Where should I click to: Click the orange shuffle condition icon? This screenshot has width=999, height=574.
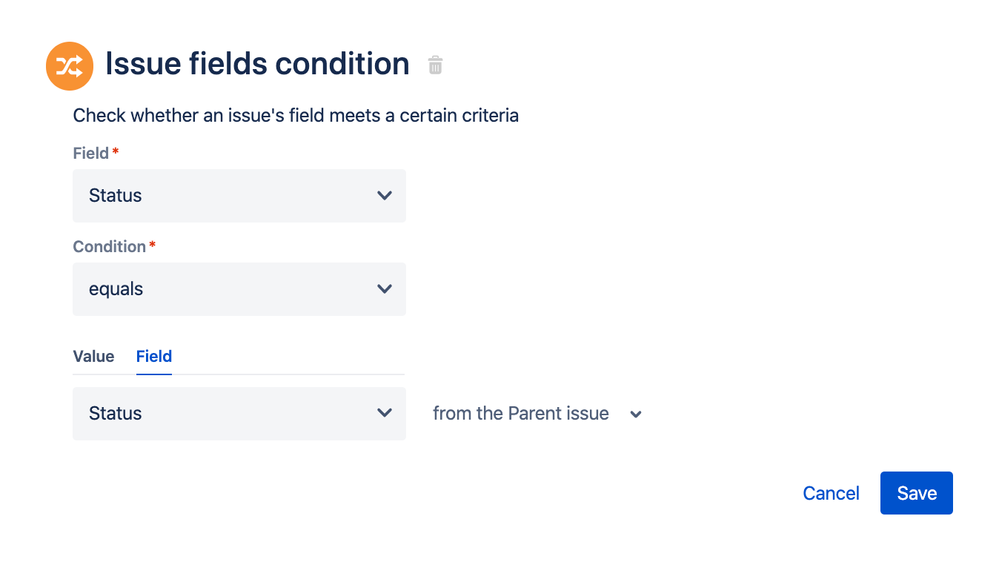[x=69, y=66]
